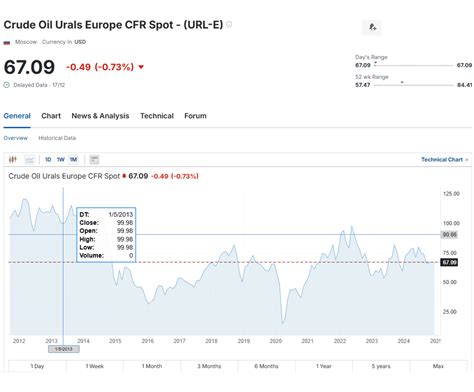474x392 pixels.
Task: Click the info icon beside the (URL-E) title
Action: pos(229,24)
